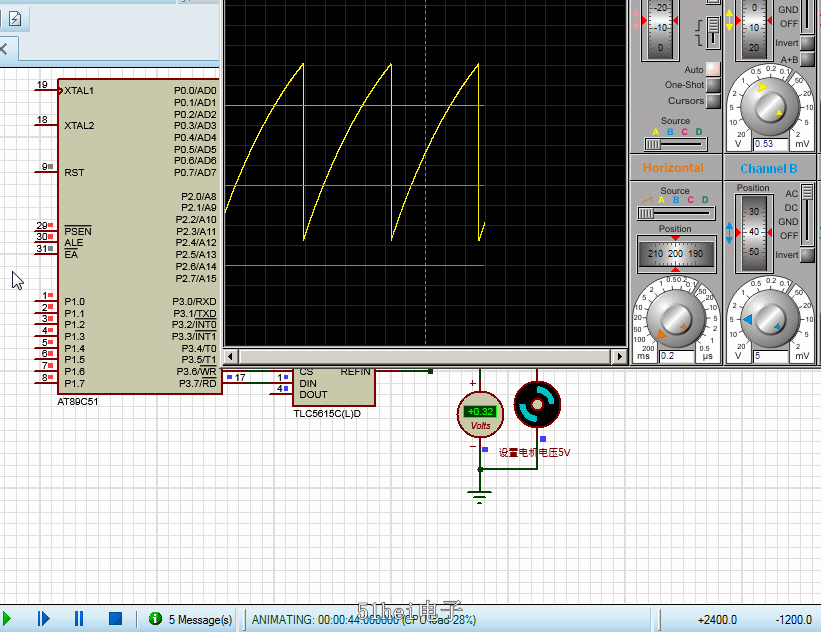Click the timebase value field showing 0.2
Image resolution: width=821 pixels, height=632 pixels.
click(676, 356)
